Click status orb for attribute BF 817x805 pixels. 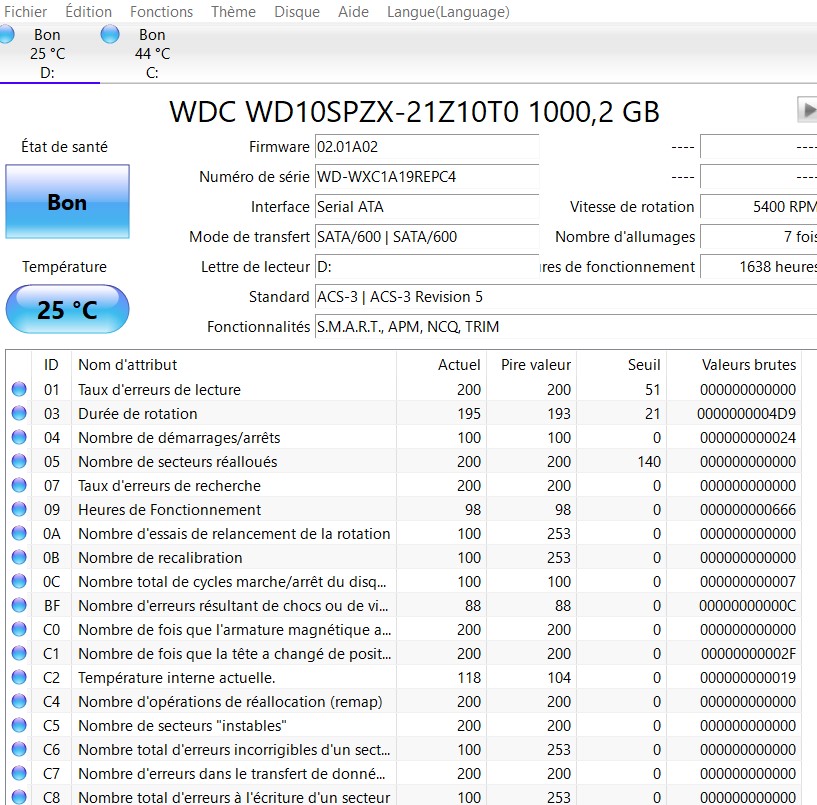pyautogui.click(x=19, y=605)
